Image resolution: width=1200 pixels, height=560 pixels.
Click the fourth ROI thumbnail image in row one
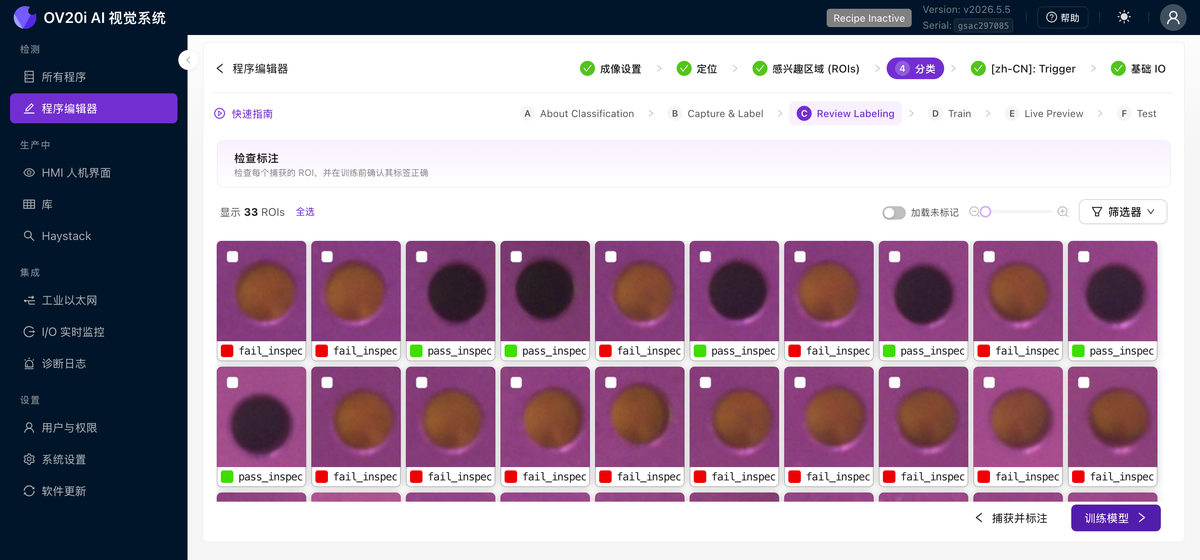coord(545,291)
